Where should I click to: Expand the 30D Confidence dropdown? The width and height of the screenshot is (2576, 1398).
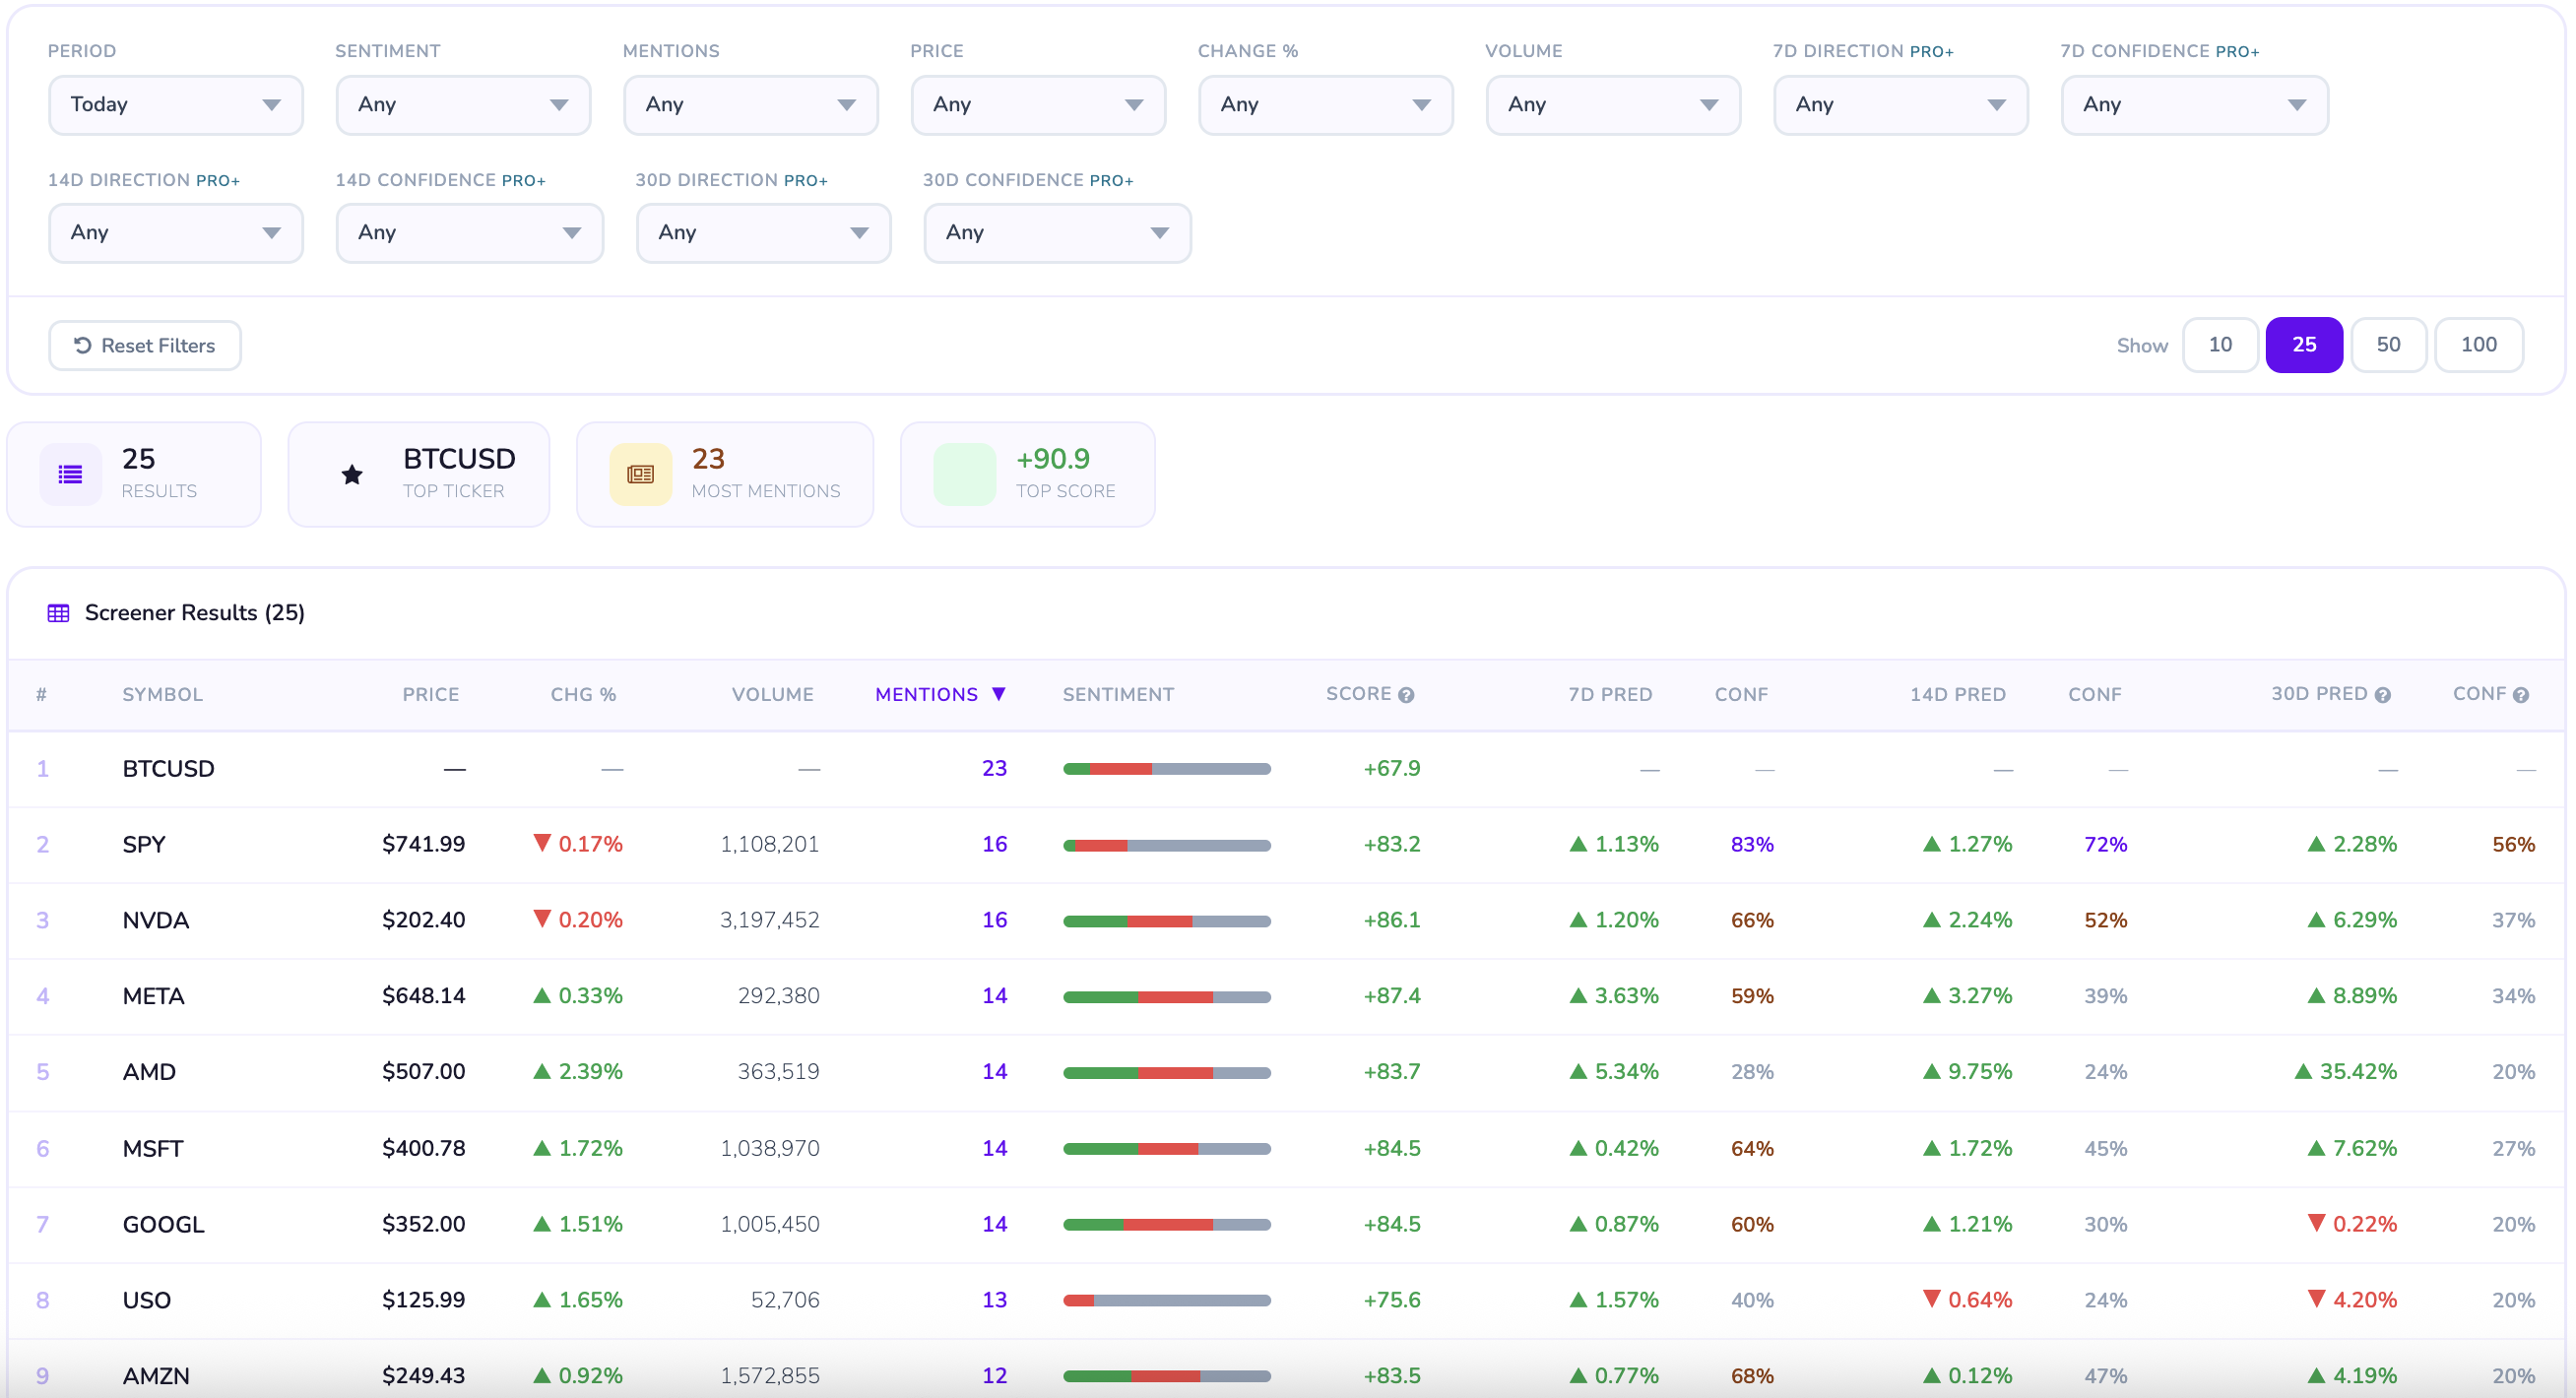point(1057,233)
